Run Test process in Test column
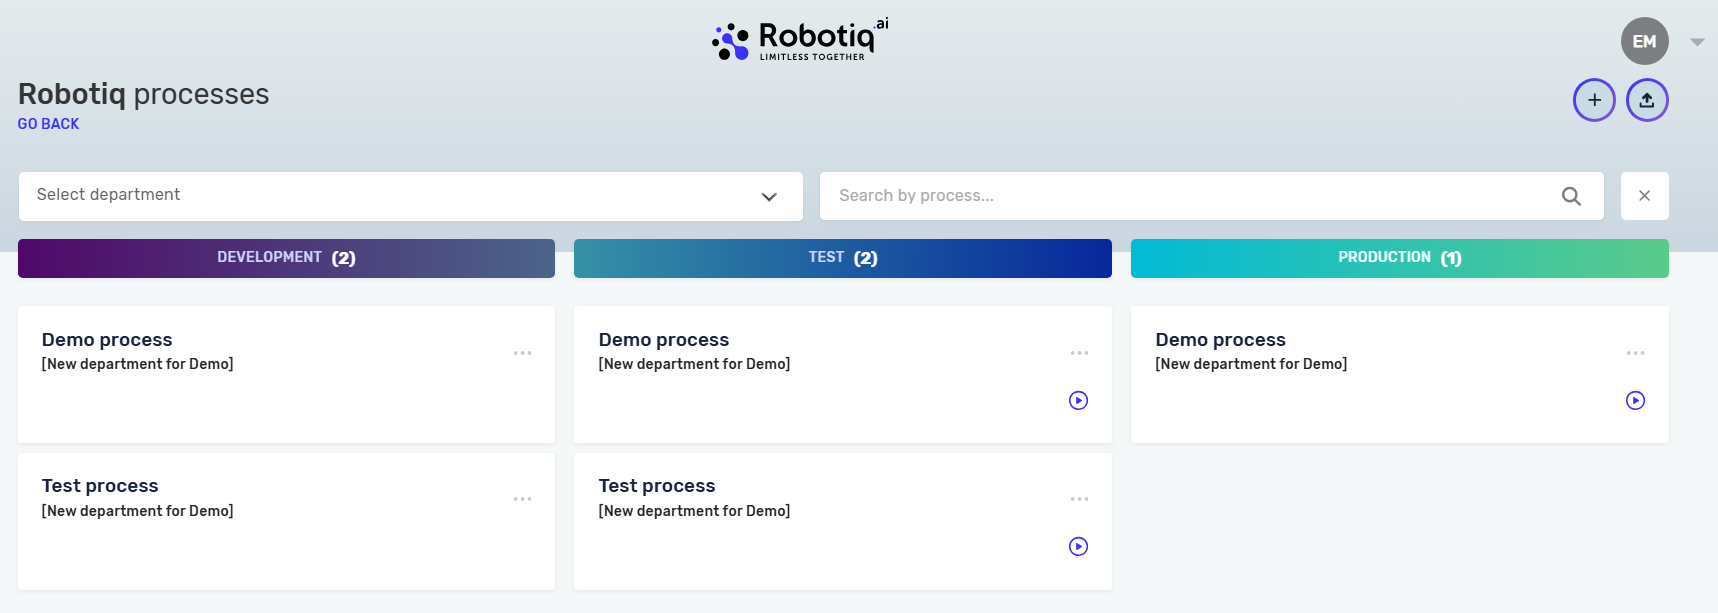Image resolution: width=1718 pixels, height=613 pixels. click(1078, 546)
